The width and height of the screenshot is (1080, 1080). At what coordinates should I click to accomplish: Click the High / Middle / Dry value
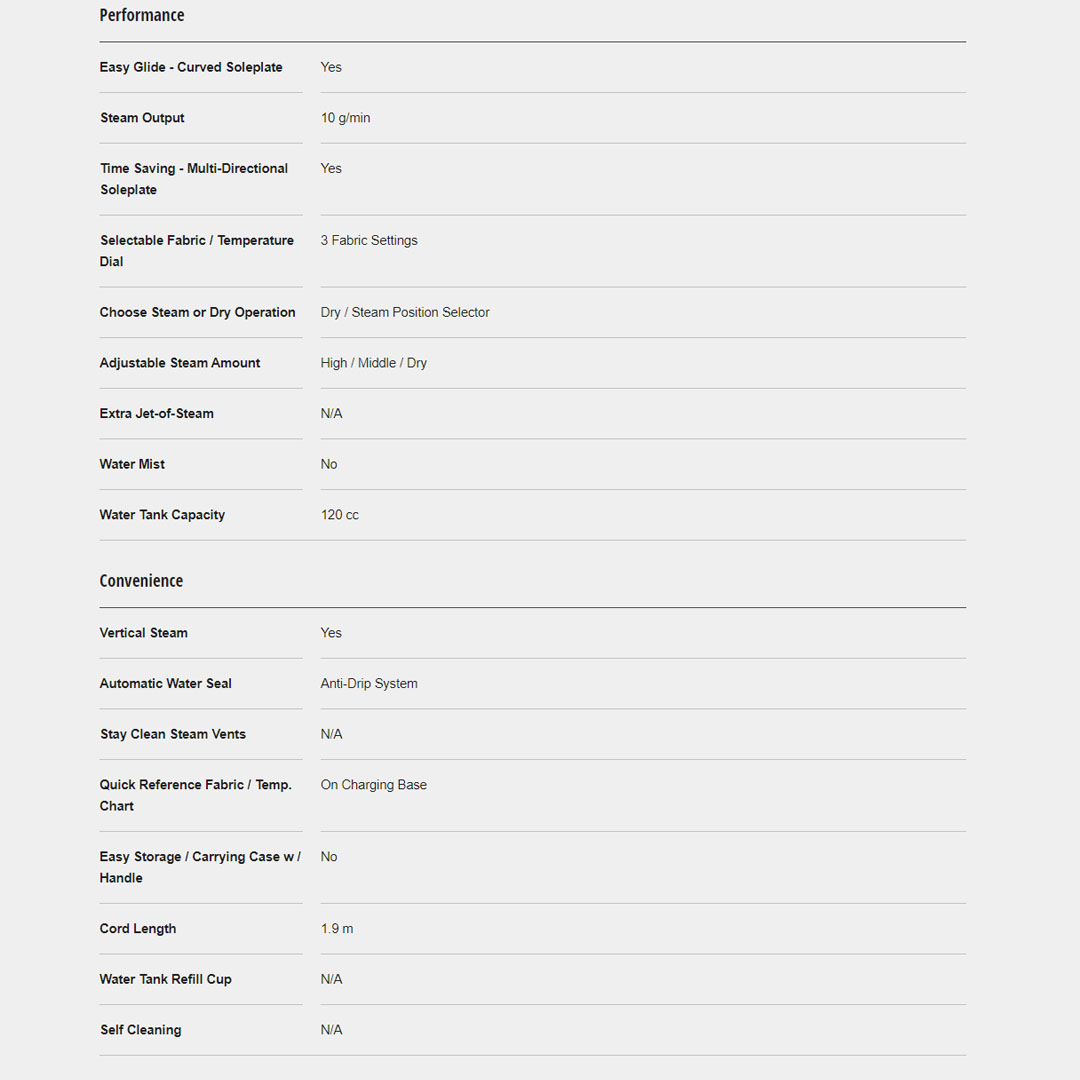pyautogui.click(x=373, y=363)
